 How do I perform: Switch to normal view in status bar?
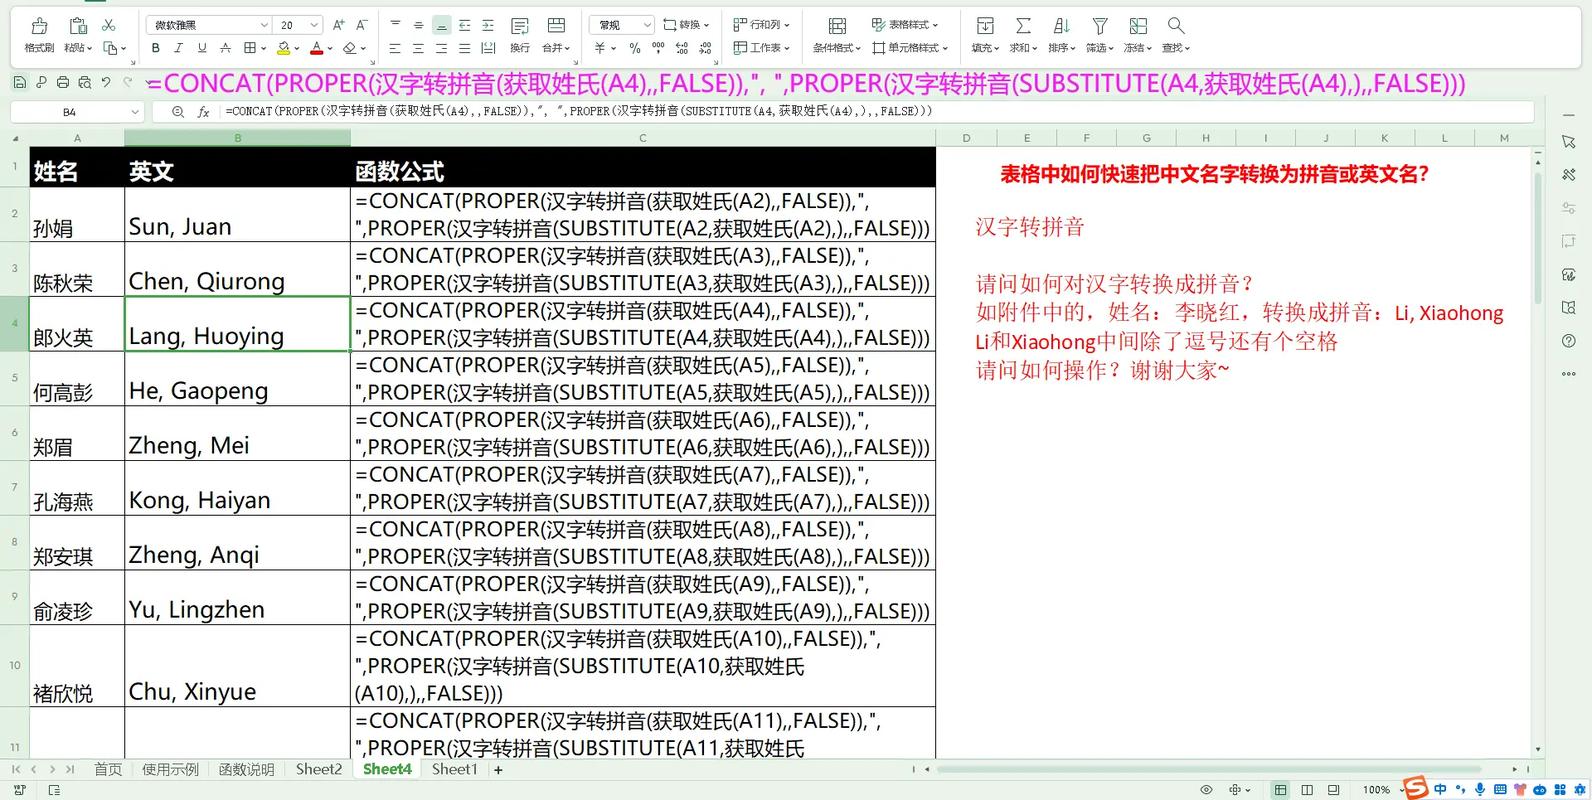point(1280,789)
